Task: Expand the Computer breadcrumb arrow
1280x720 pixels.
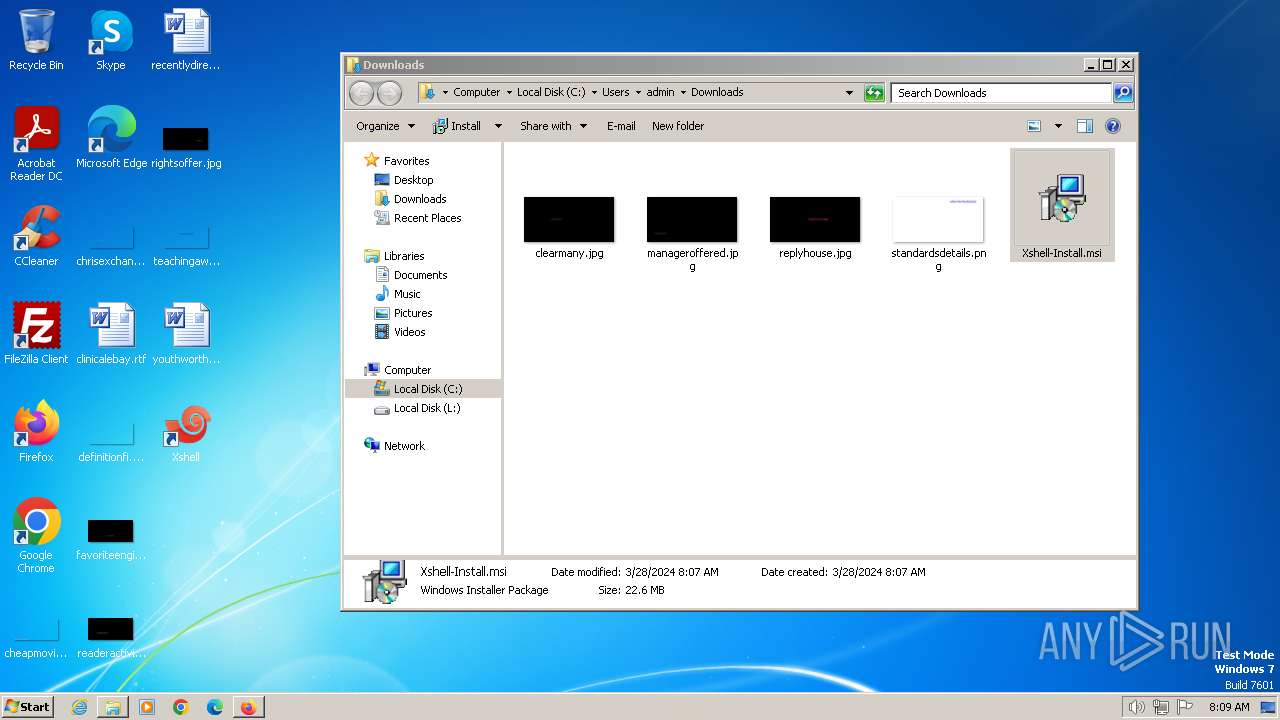Action: (x=508, y=92)
